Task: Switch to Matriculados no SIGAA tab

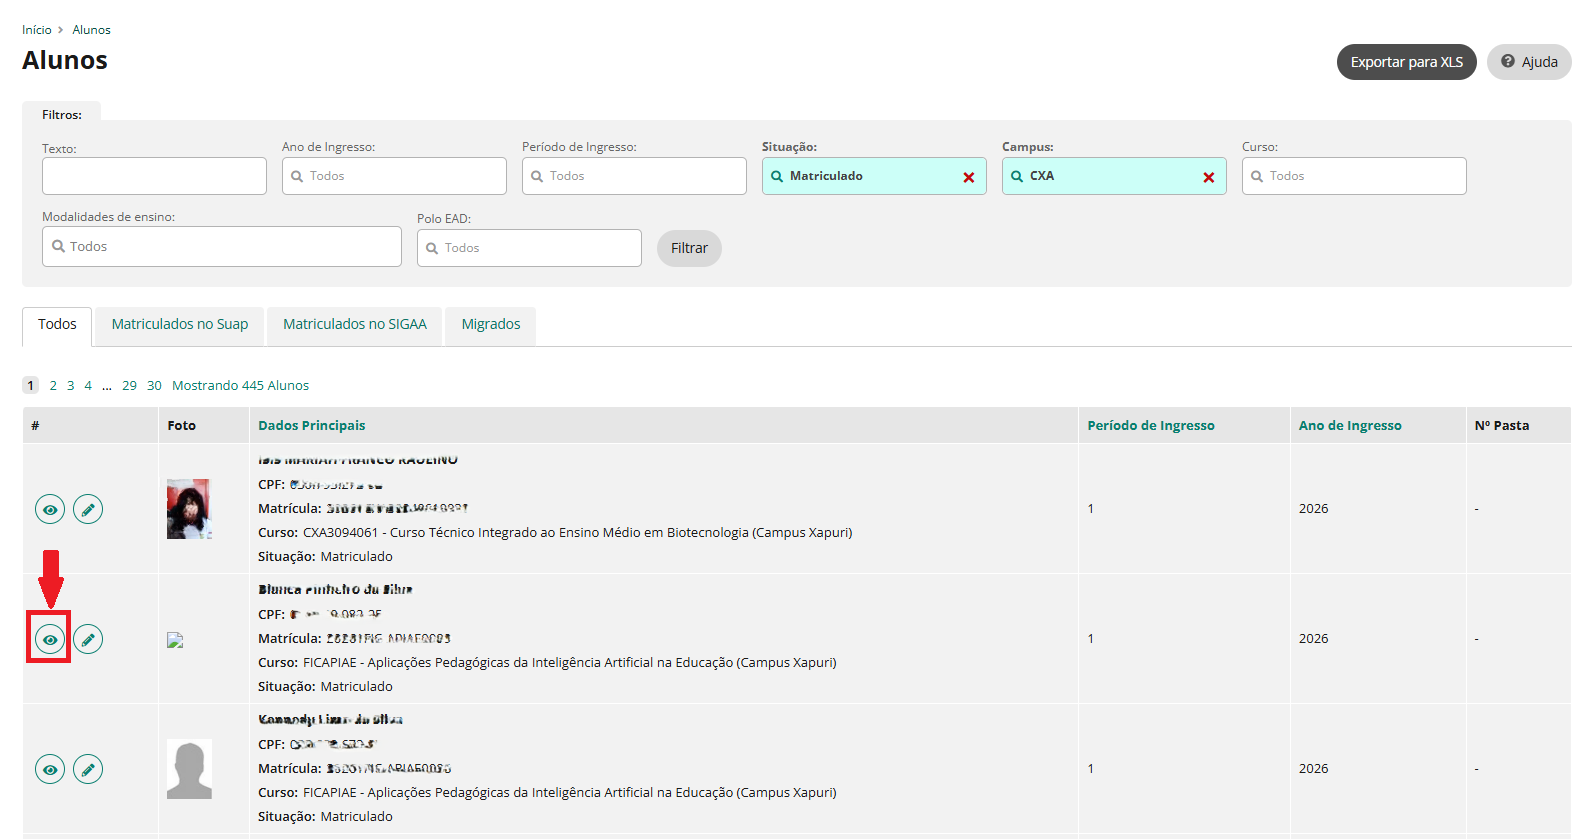Action: (x=354, y=326)
